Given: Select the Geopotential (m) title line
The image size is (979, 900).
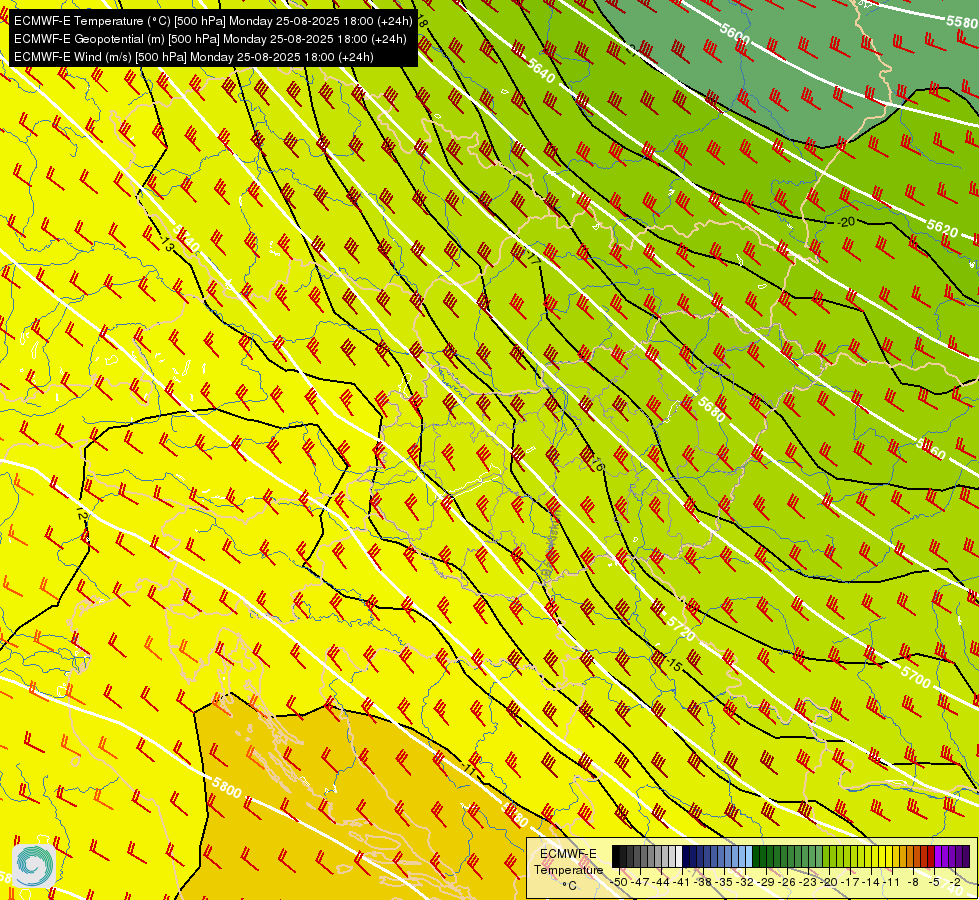Looking at the screenshot, I should point(210,39).
